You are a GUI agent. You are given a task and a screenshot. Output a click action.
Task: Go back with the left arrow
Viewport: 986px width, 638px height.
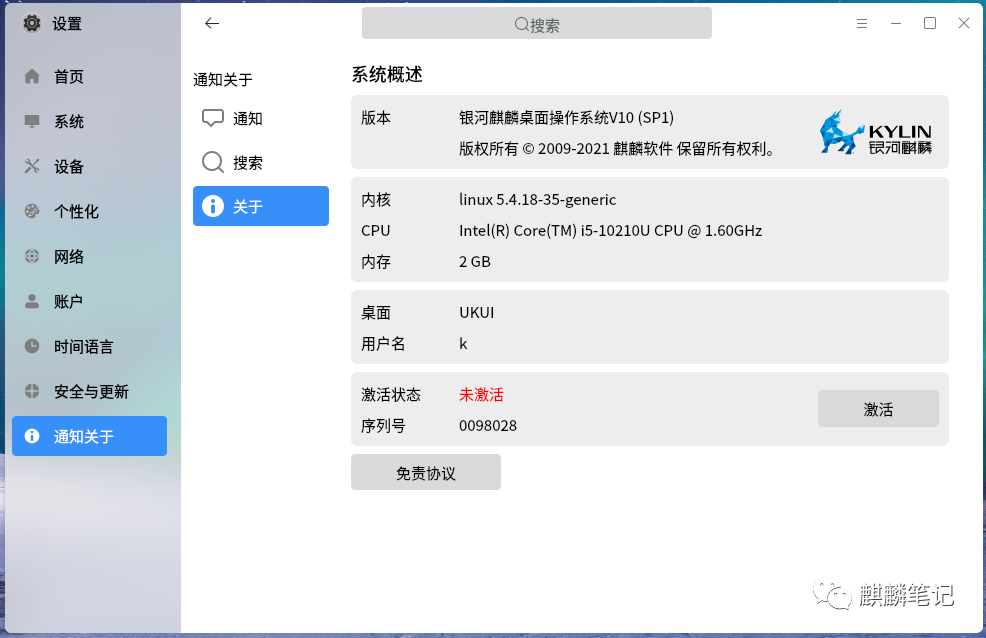click(x=212, y=23)
